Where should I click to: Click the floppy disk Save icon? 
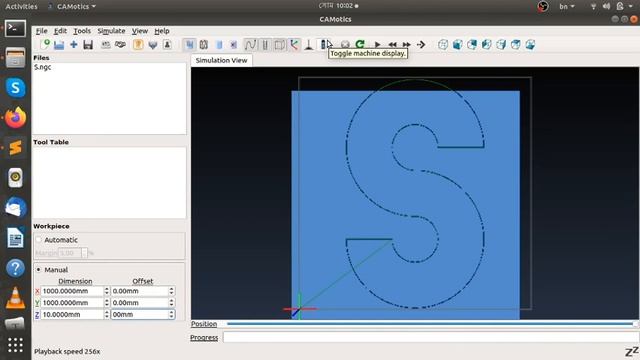[88, 45]
